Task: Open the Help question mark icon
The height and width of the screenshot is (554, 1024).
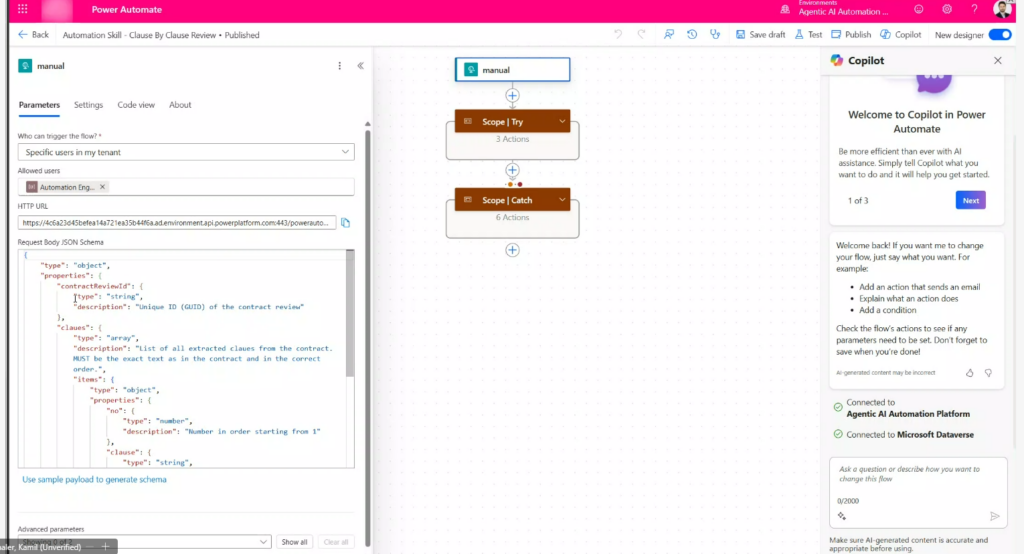Action: [x=974, y=9]
